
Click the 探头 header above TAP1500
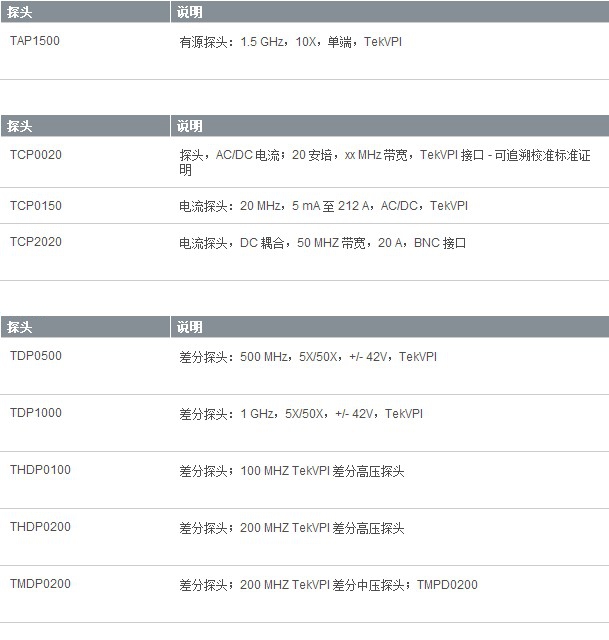(20, 13)
